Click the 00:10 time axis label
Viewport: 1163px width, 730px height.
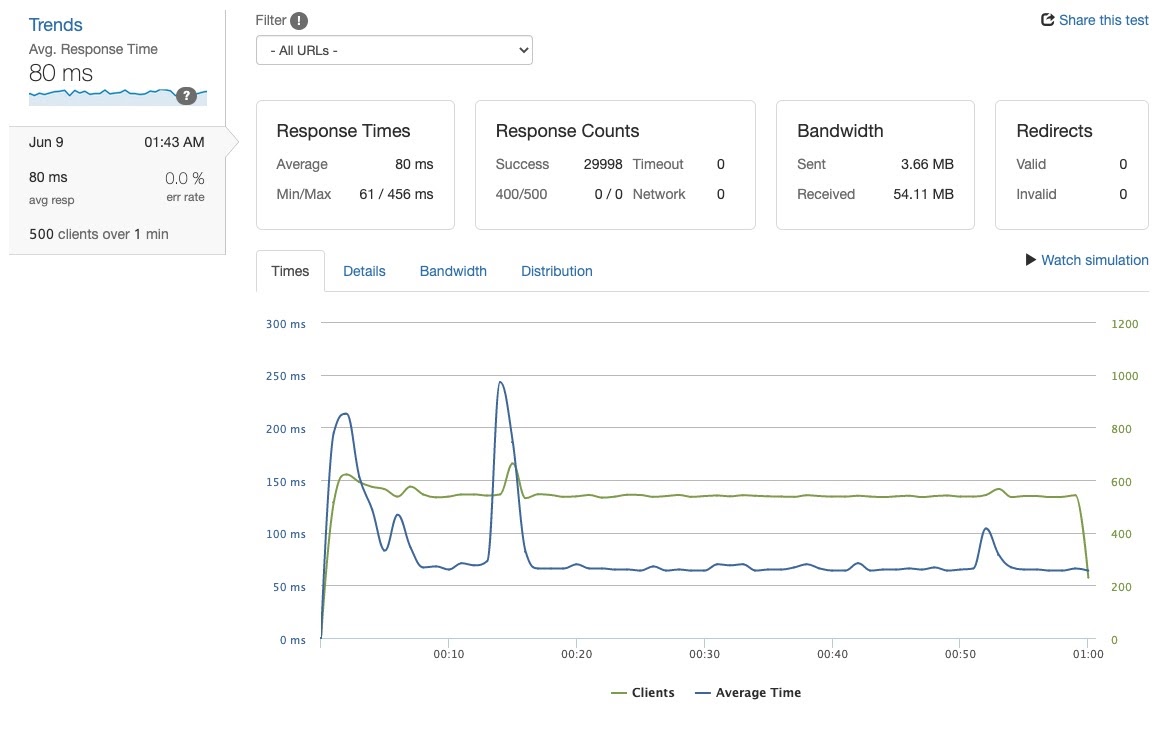click(449, 654)
